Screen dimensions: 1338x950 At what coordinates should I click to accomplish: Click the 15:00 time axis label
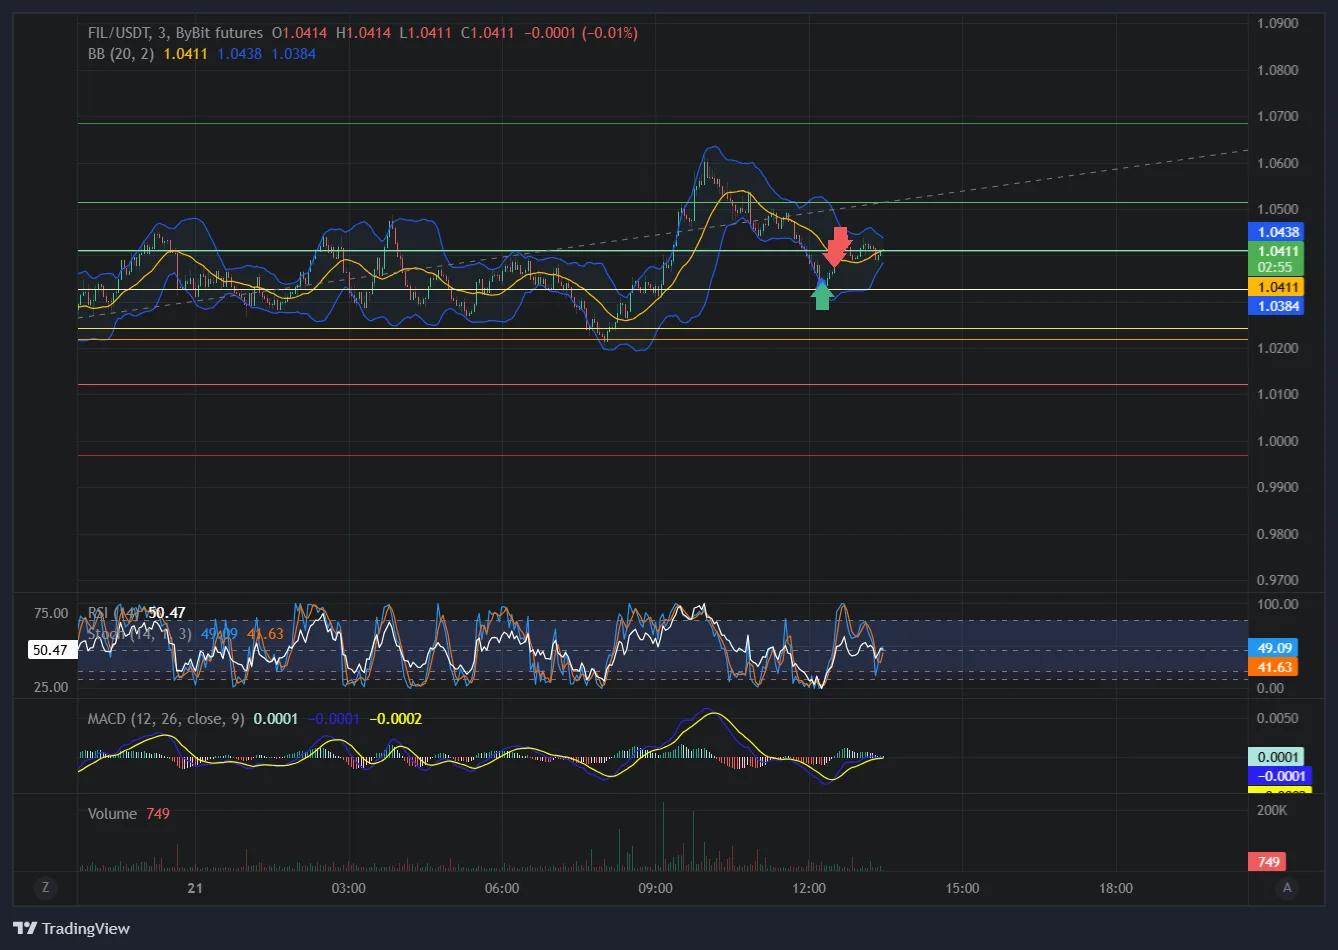tap(962, 888)
